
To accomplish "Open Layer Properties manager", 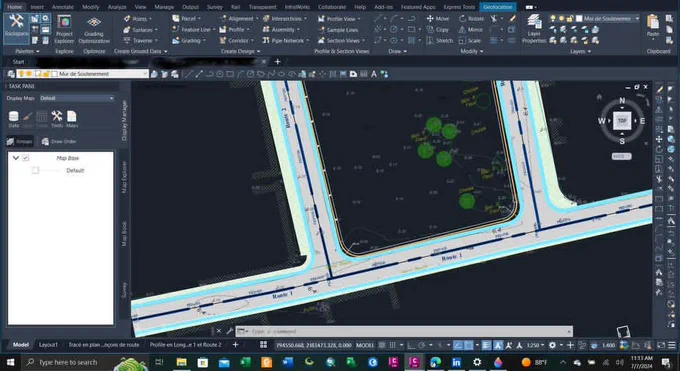I will (534, 29).
